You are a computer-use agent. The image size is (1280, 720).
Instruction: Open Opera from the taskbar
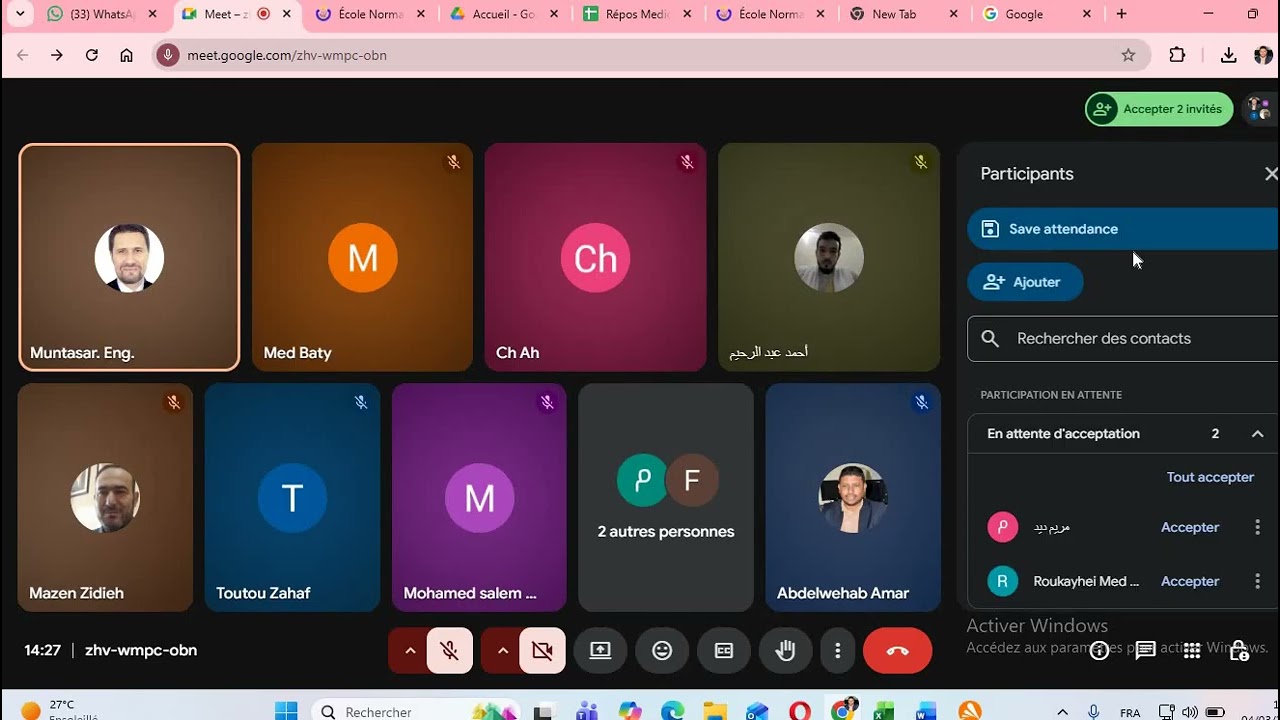click(x=800, y=711)
